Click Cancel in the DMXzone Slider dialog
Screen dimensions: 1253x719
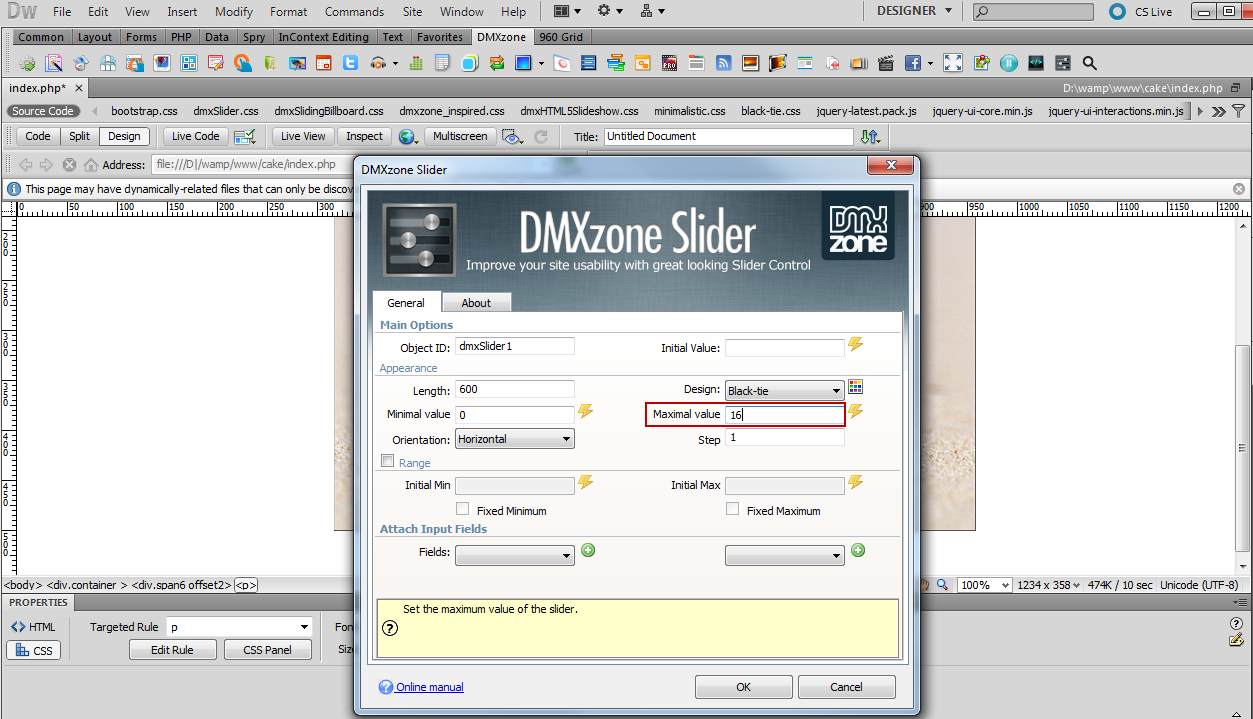[x=846, y=687]
